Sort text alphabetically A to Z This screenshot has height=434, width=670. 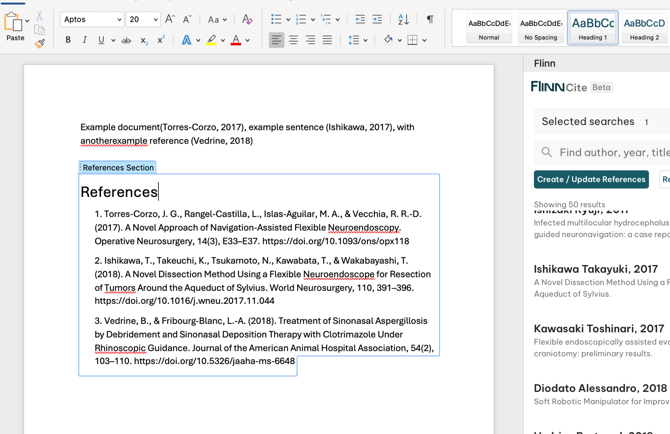(x=403, y=19)
